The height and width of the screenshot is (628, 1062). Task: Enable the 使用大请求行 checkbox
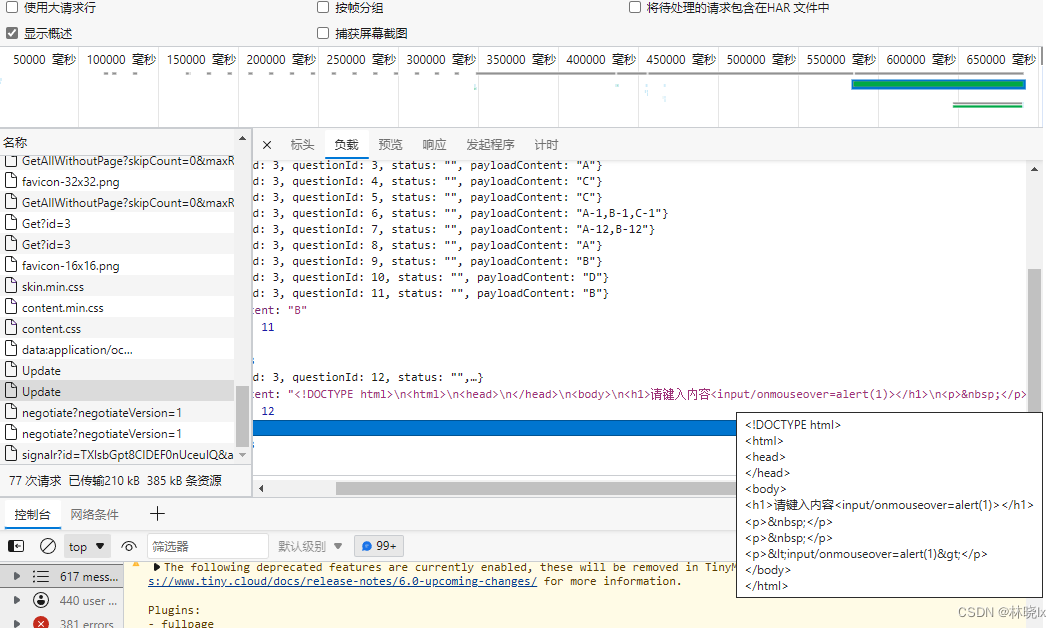pyautogui.click(x=12, y=8)
